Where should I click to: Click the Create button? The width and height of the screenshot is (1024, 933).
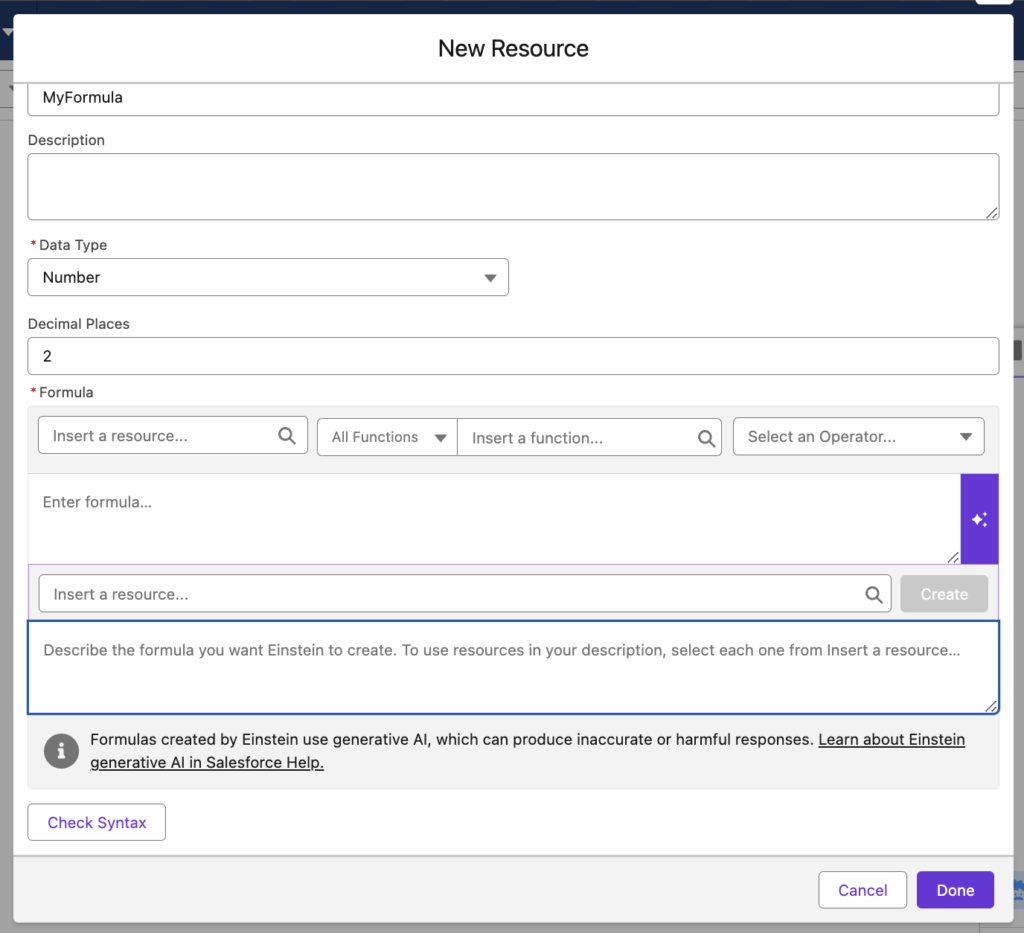pos(944,594)
